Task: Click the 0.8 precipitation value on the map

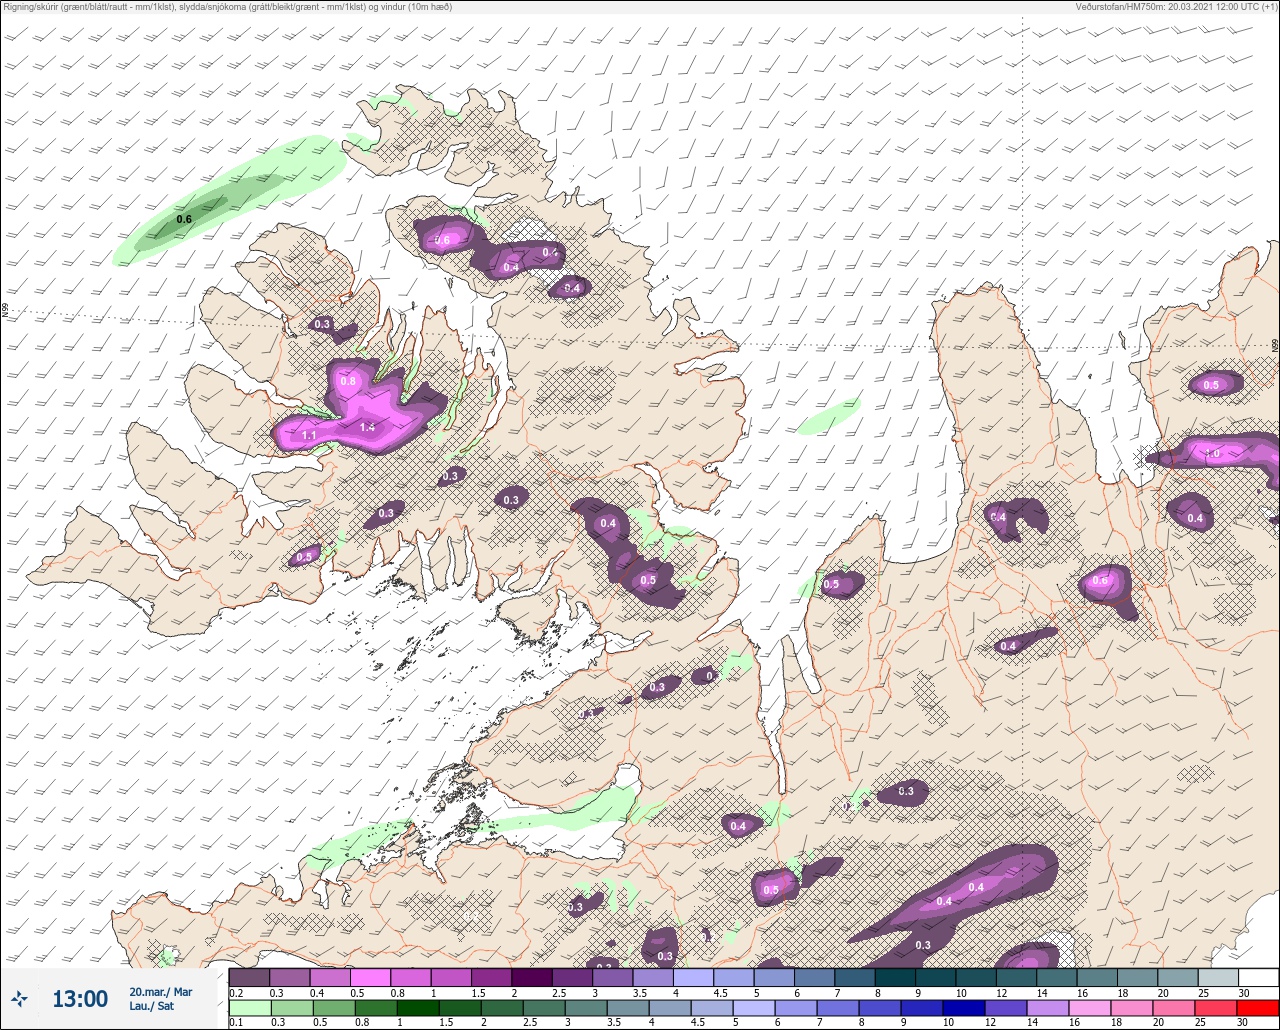Action: 348,381
